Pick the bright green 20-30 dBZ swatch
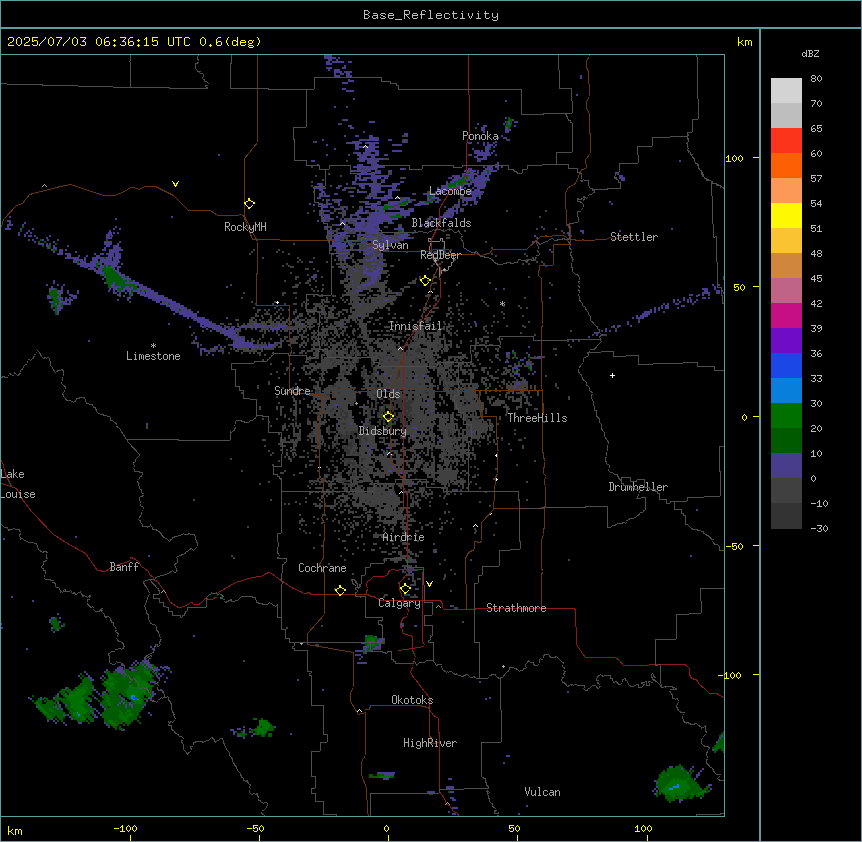This screenshot has width=862, height=842. (x=786, y=416)
